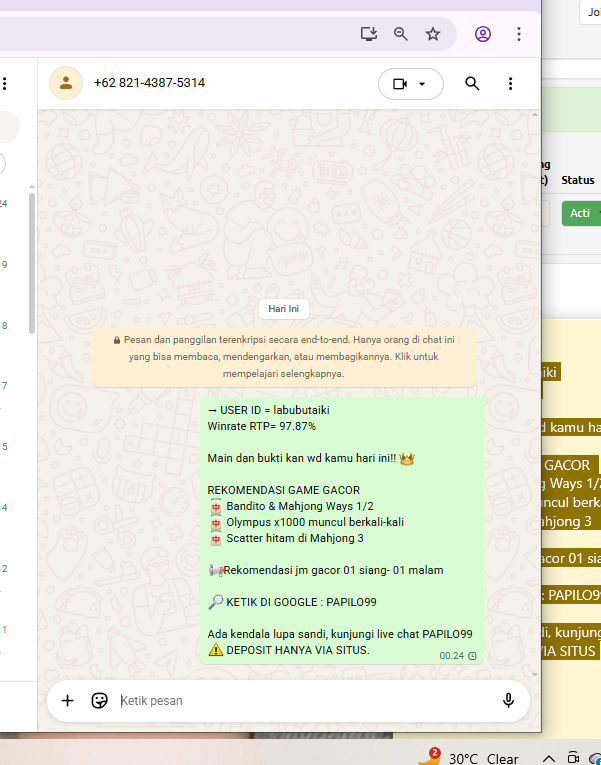This screenshot has height=765, width=601.
Task: Click contact number +62 821-4387-5314
Action: point(149,83)
